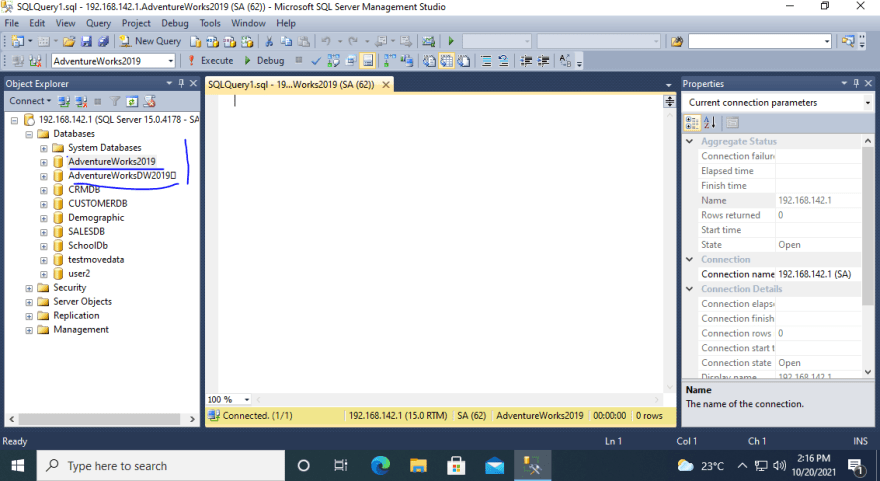
Task: Click the Undo arrow icon
Action: pos(325,41)
